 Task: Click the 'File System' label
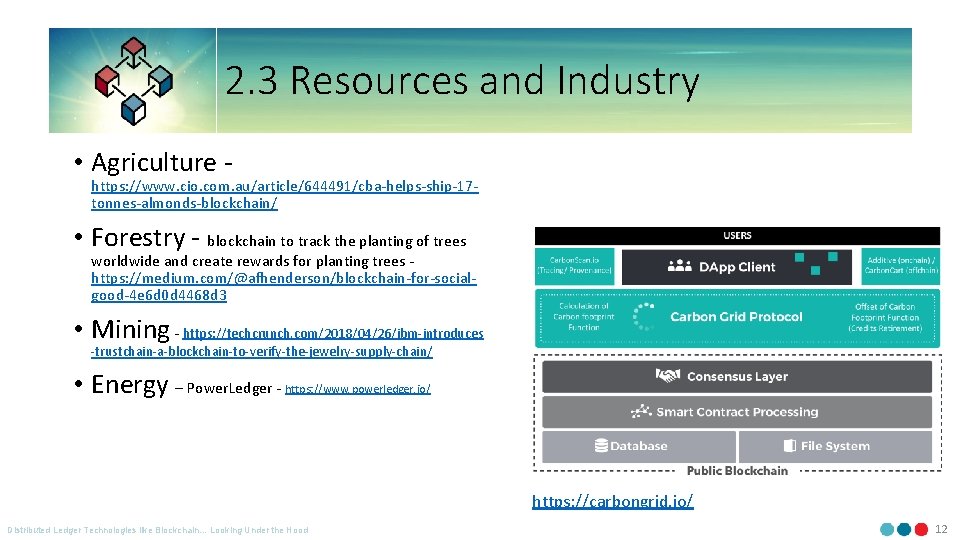[835, 446]
